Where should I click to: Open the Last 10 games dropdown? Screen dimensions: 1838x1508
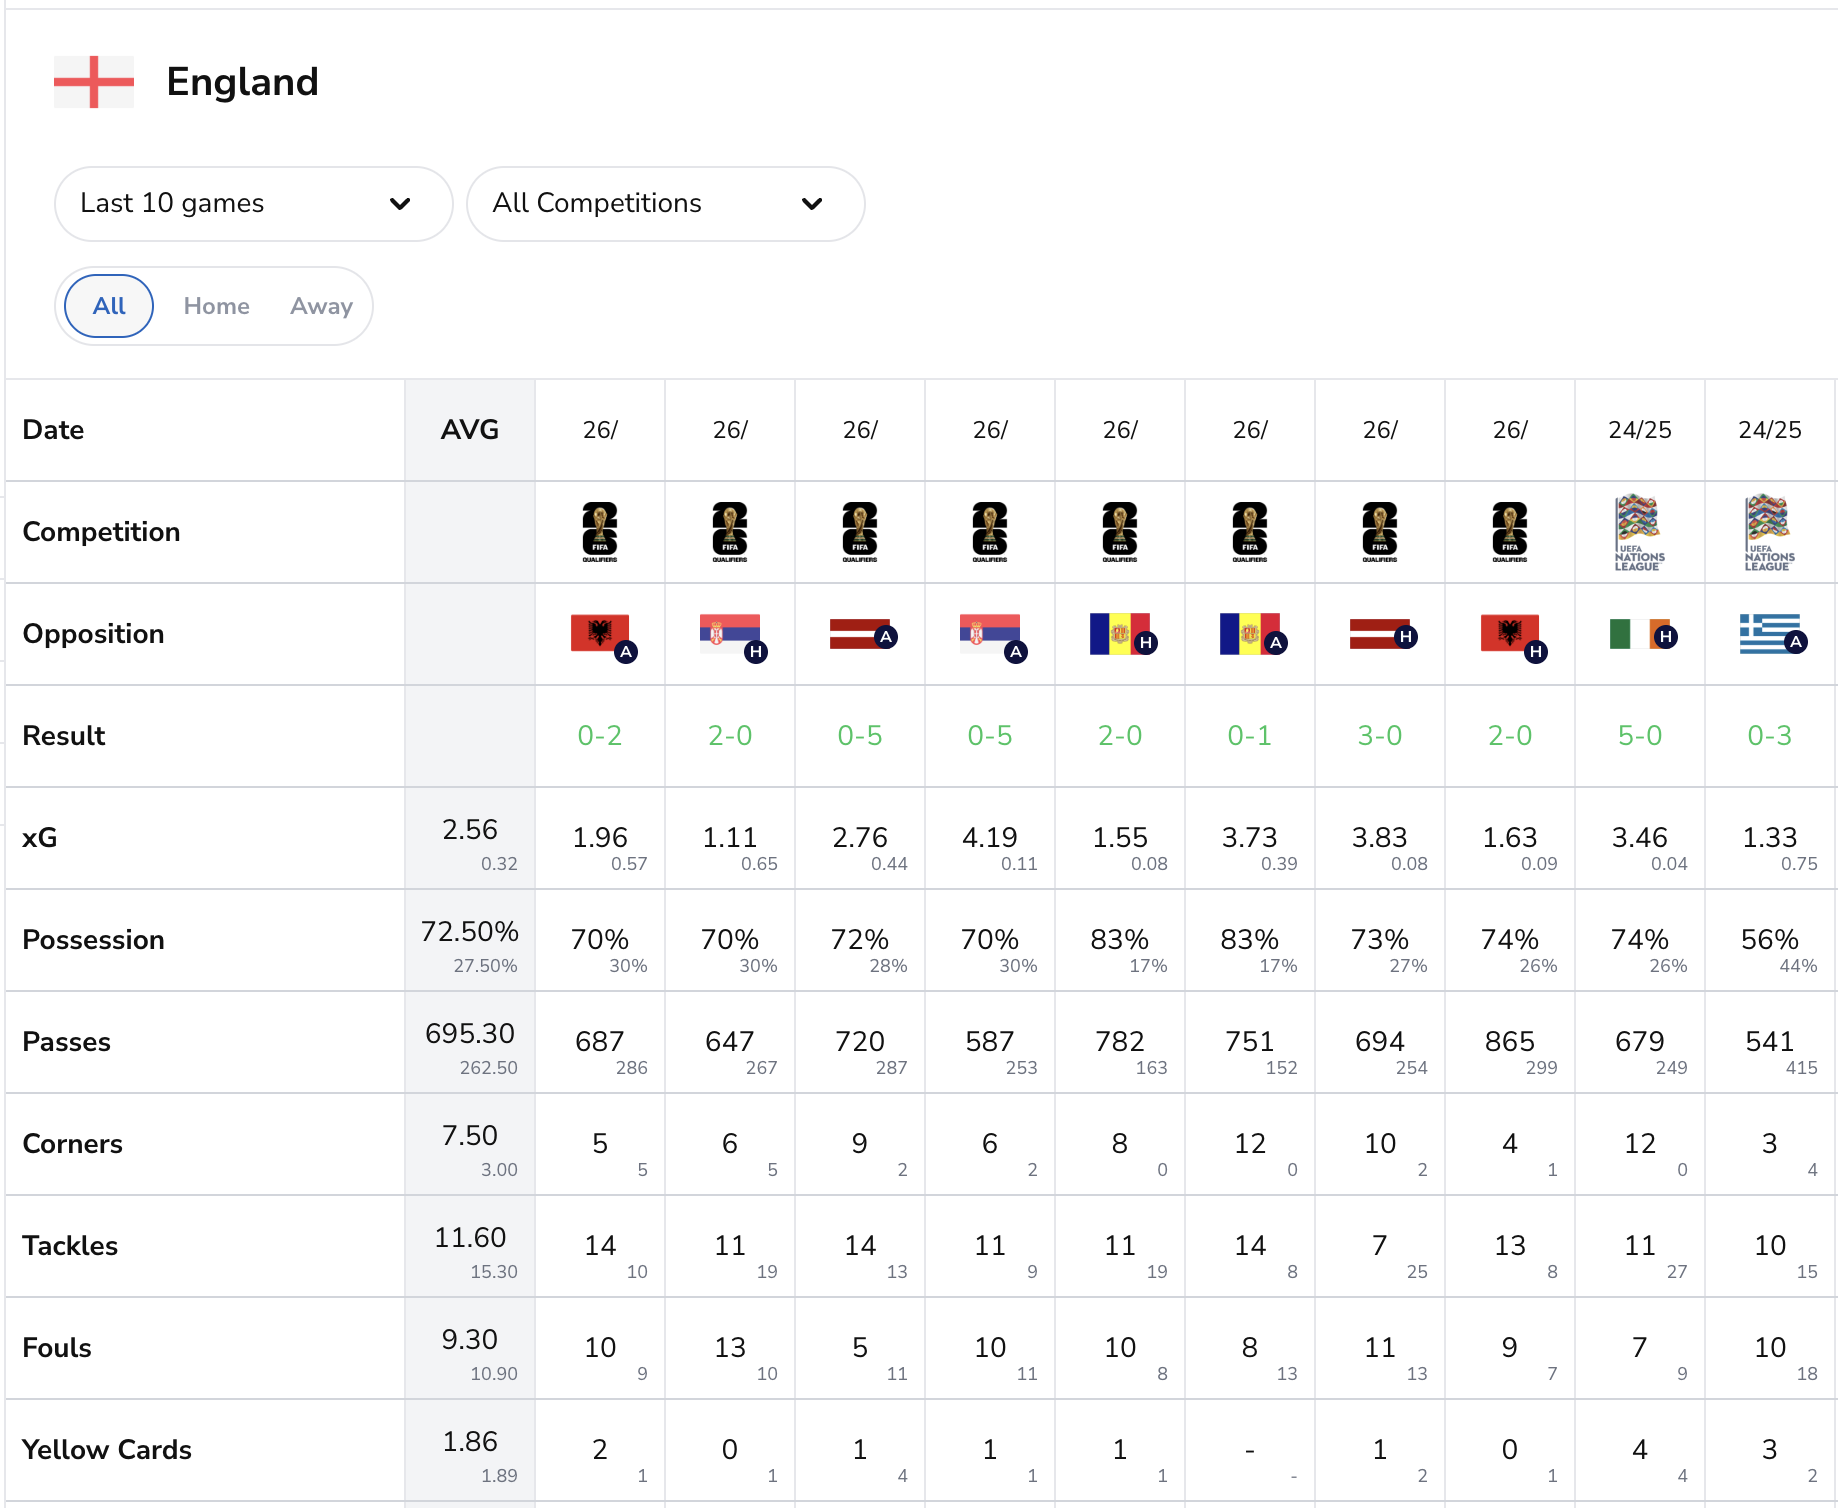252,204
